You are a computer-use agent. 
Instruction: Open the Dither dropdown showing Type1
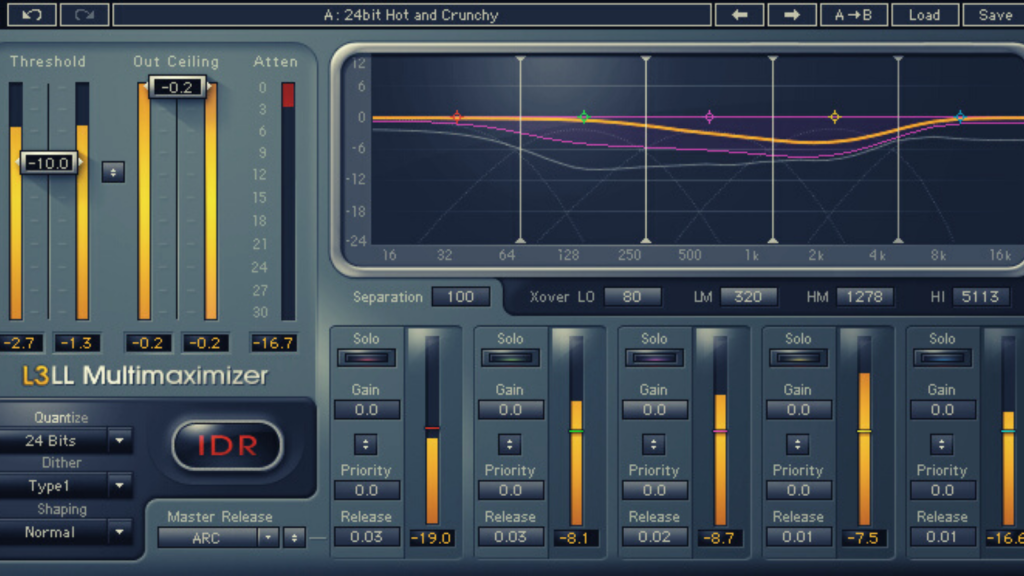pyautogui.click(x=65, y=486)
